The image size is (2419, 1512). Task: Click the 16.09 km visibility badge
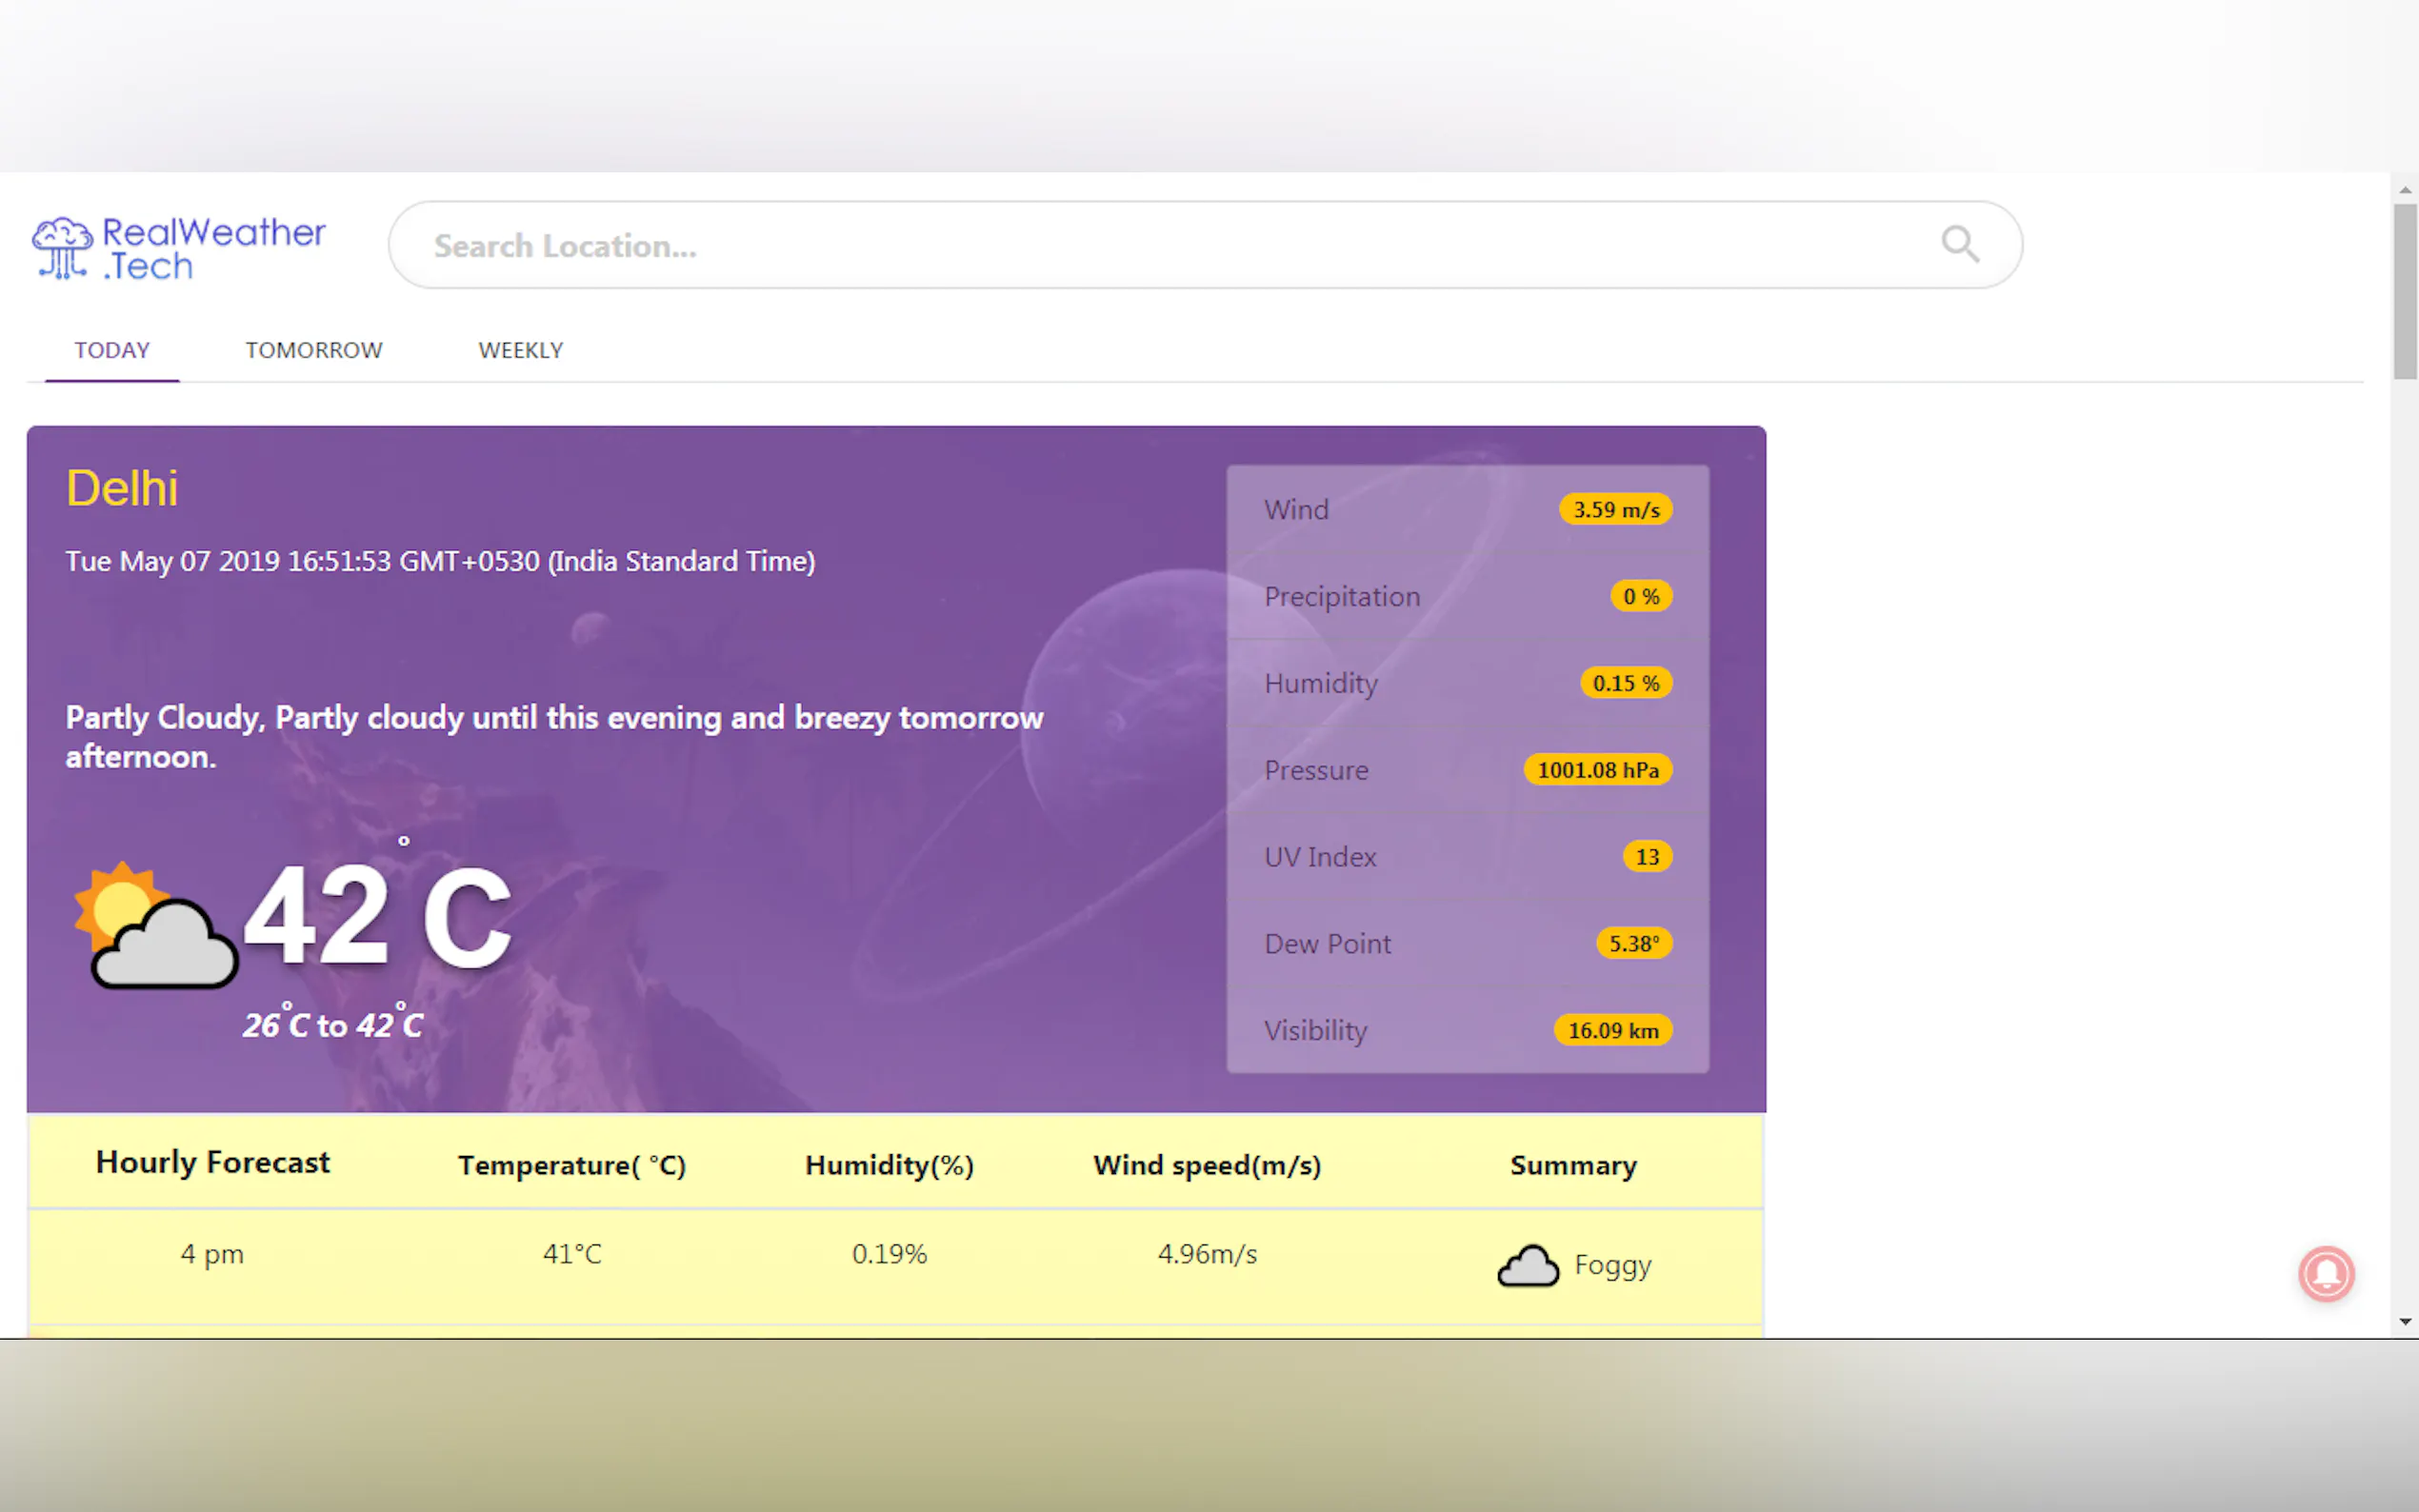click(1612, 1031)
